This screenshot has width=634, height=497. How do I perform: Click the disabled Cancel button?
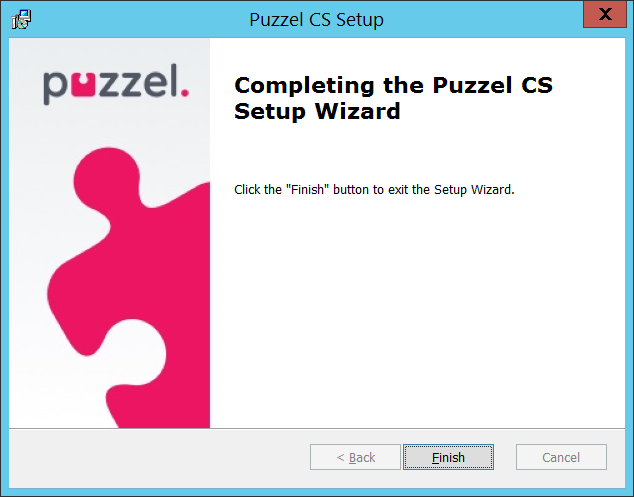pyautogui.click(x=561, y=457)
